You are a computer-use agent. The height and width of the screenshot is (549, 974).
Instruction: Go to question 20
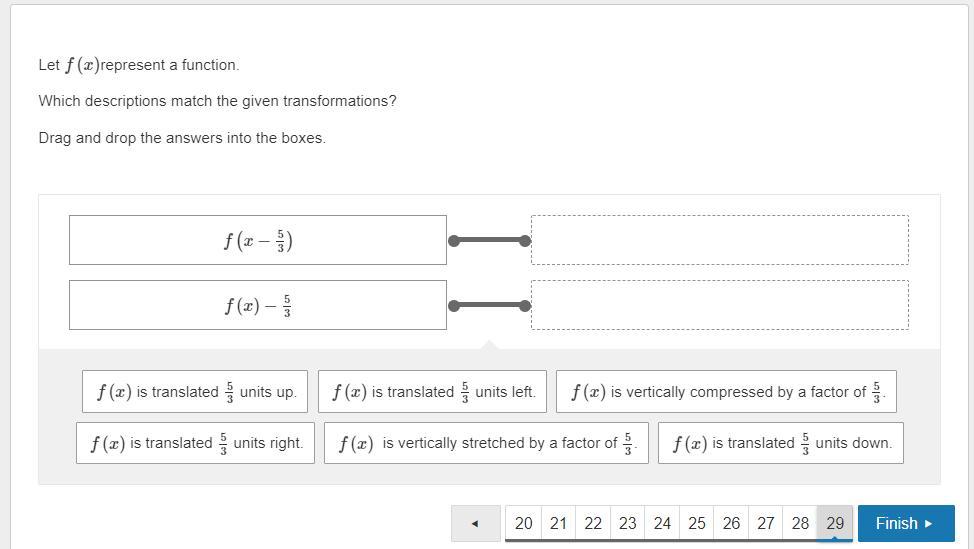click(x=523, y=523)
